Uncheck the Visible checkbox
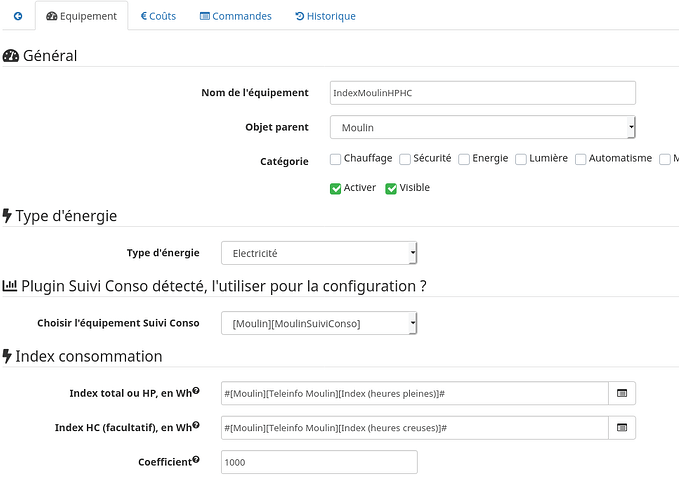Viewport: 679px width, 500px height. (x=391, y=188)
